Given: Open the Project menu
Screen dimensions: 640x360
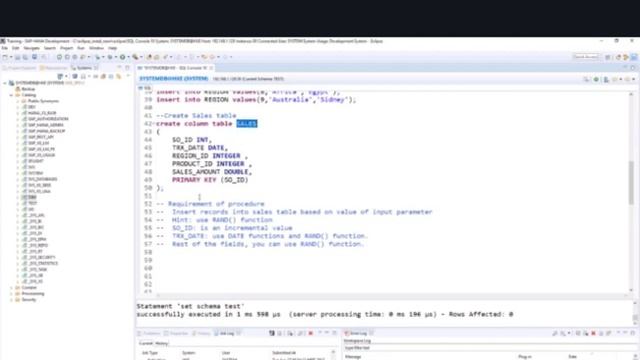Looking at the screenshot, I should click(x=66, y=48).
